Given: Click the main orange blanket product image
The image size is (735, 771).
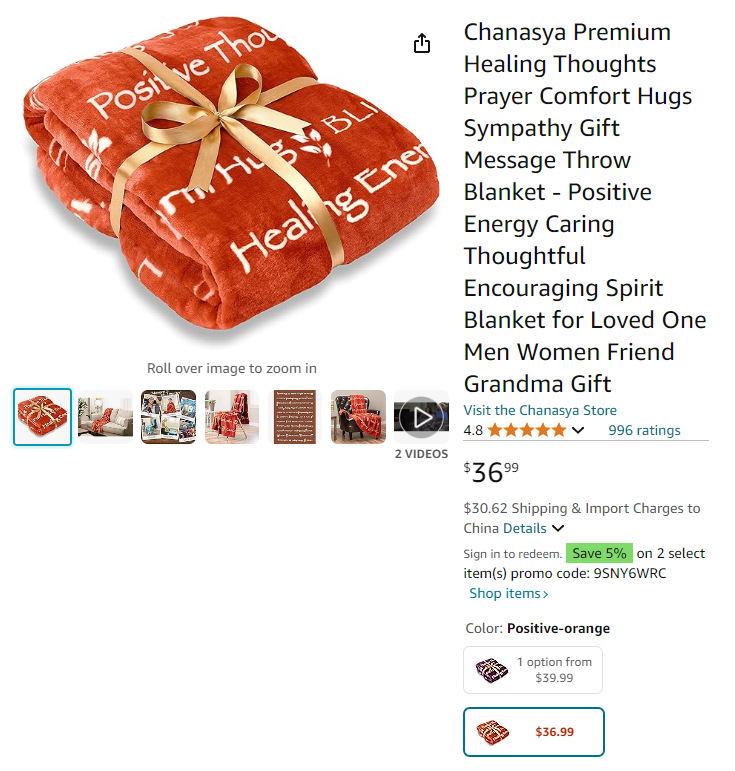Looking at the screenshot, I should point(231,179).
